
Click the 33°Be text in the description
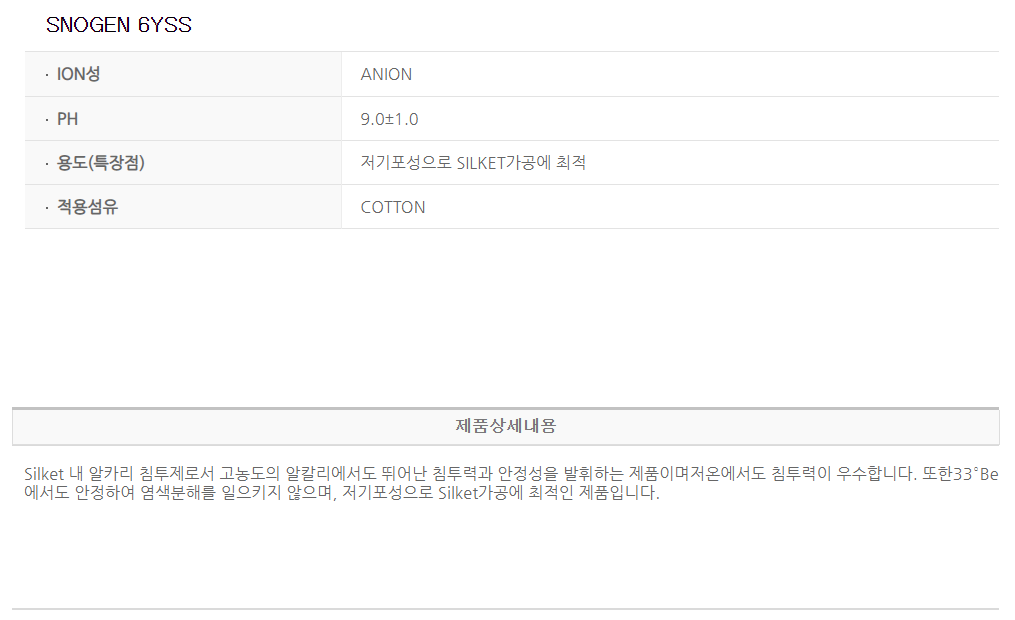973,473
